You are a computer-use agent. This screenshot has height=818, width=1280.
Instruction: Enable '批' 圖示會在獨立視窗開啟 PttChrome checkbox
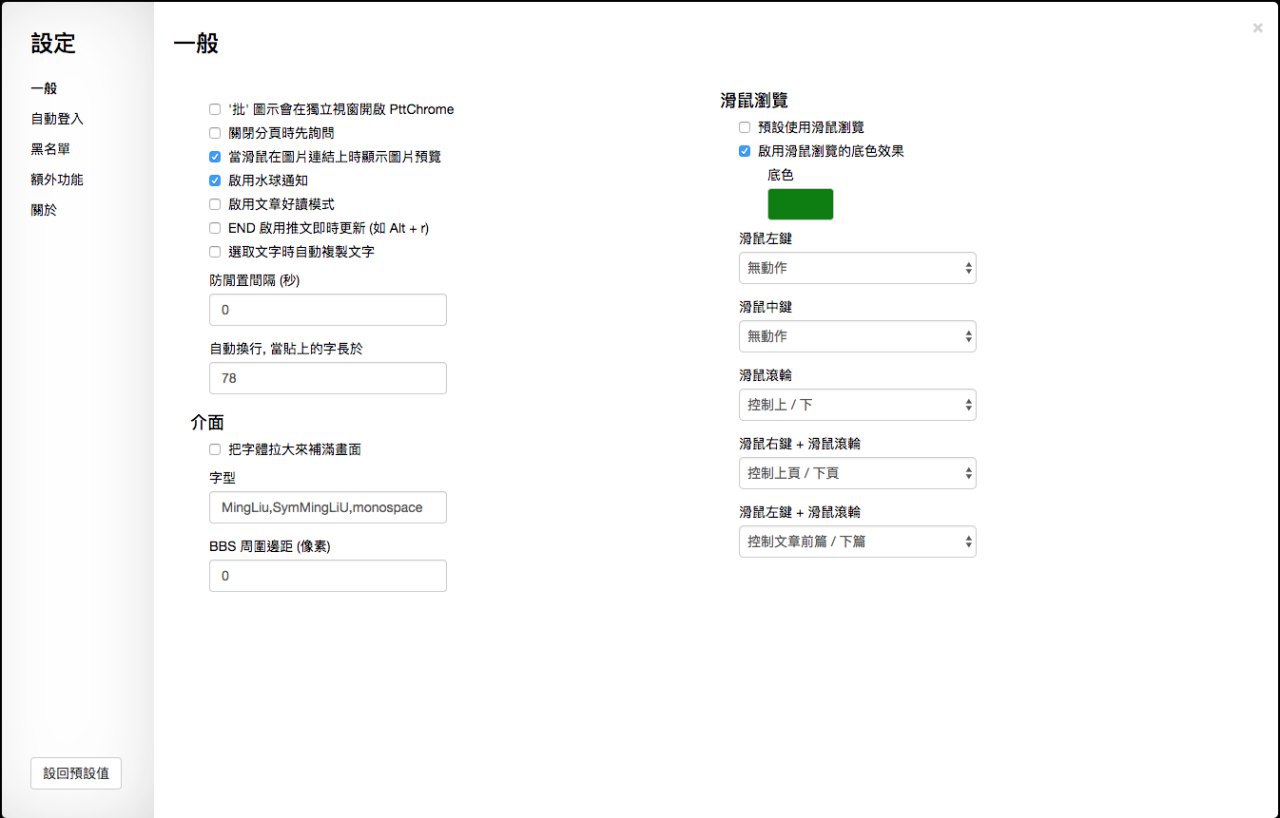point(215,109)
